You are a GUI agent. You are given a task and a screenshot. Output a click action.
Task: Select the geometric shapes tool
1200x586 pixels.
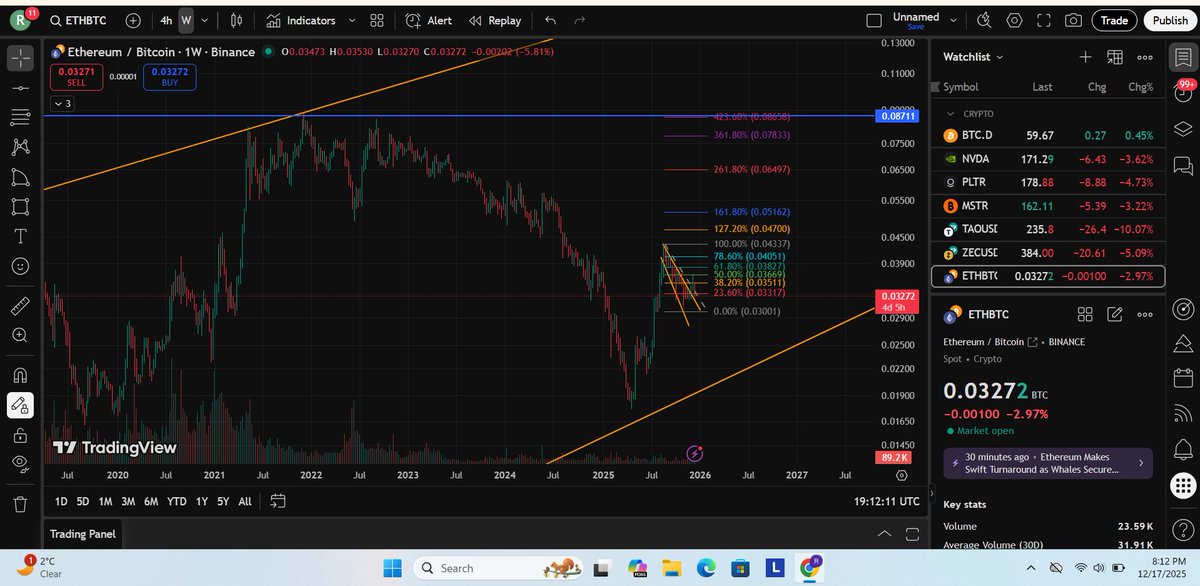[20, 207]
